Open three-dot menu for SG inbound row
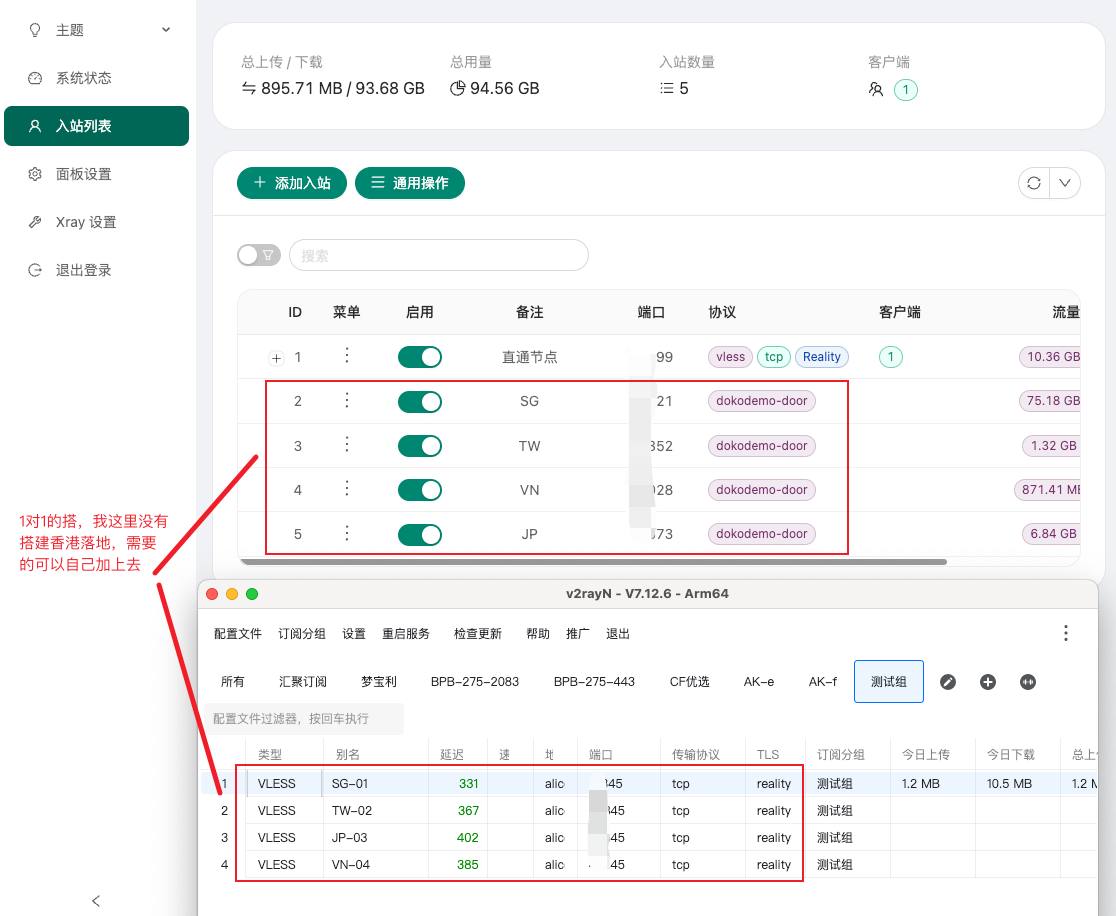Image resolution: width=1116 pixels, height=916 pixels. coord(347,401)
